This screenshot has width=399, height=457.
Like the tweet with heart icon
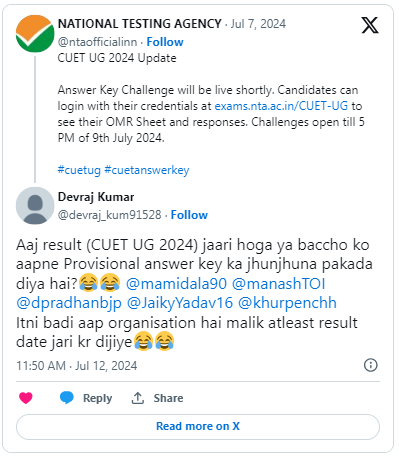tap(26, 398)
